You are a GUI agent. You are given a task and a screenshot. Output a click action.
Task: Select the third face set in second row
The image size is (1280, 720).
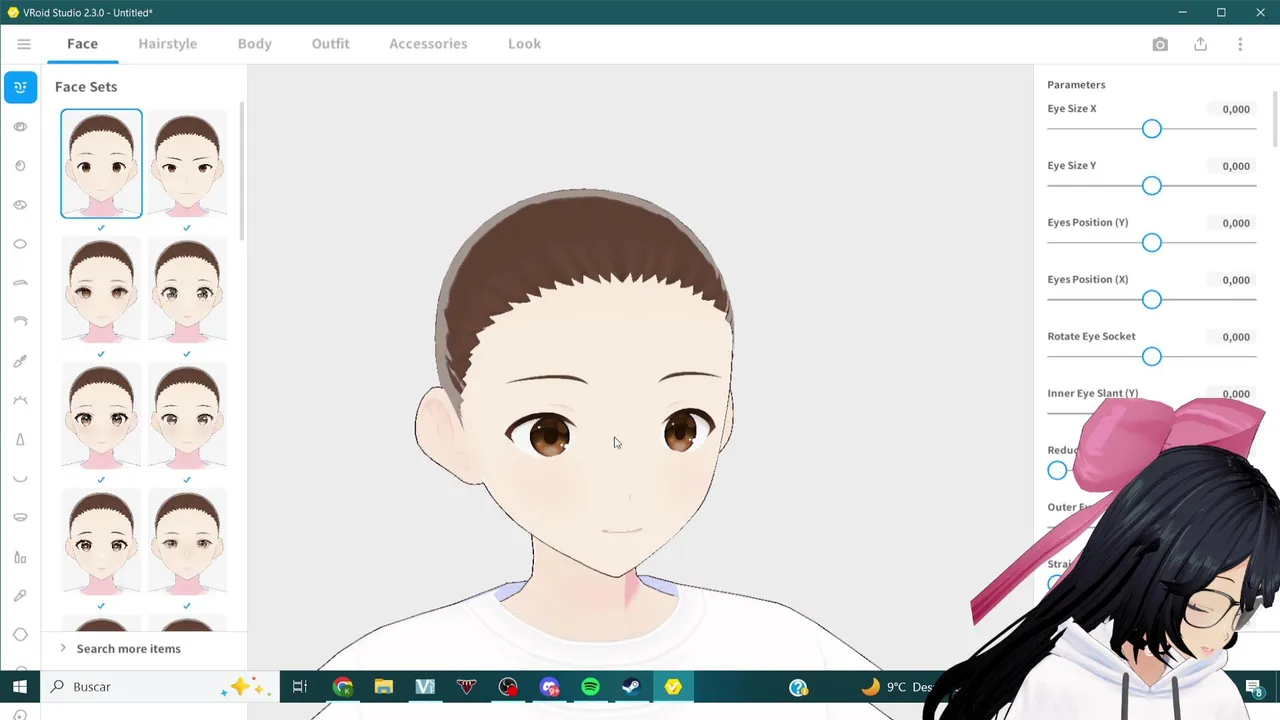101,289
